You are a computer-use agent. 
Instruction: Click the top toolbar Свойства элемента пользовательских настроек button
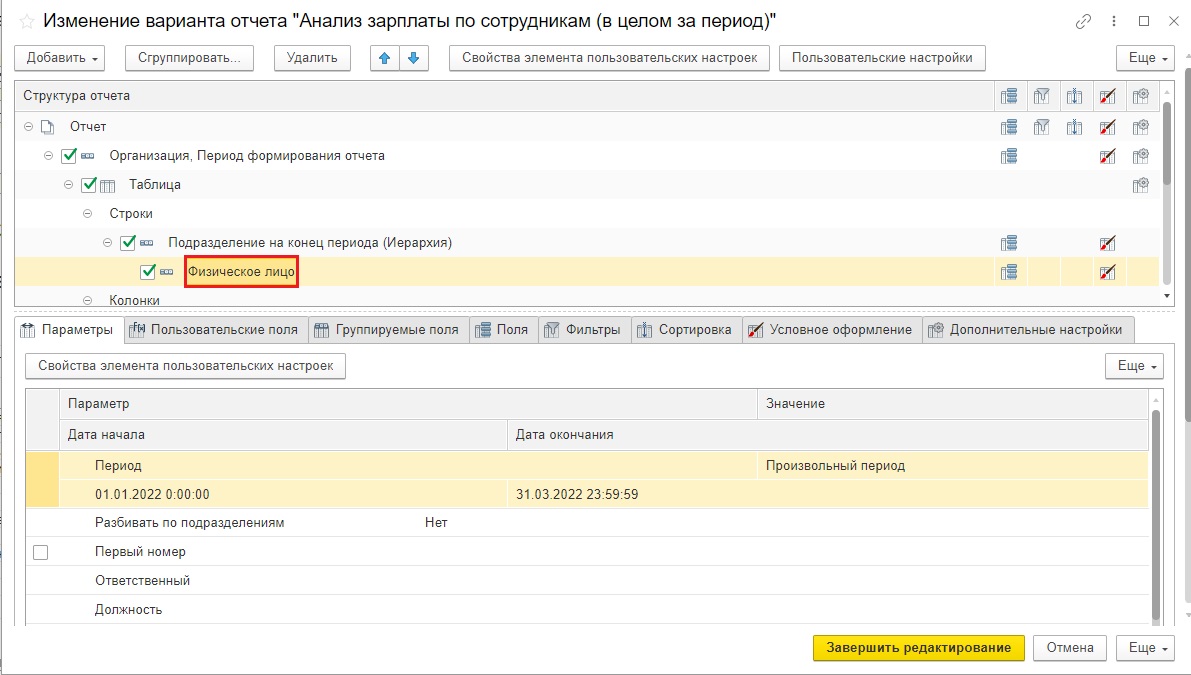tap(609, 58)
